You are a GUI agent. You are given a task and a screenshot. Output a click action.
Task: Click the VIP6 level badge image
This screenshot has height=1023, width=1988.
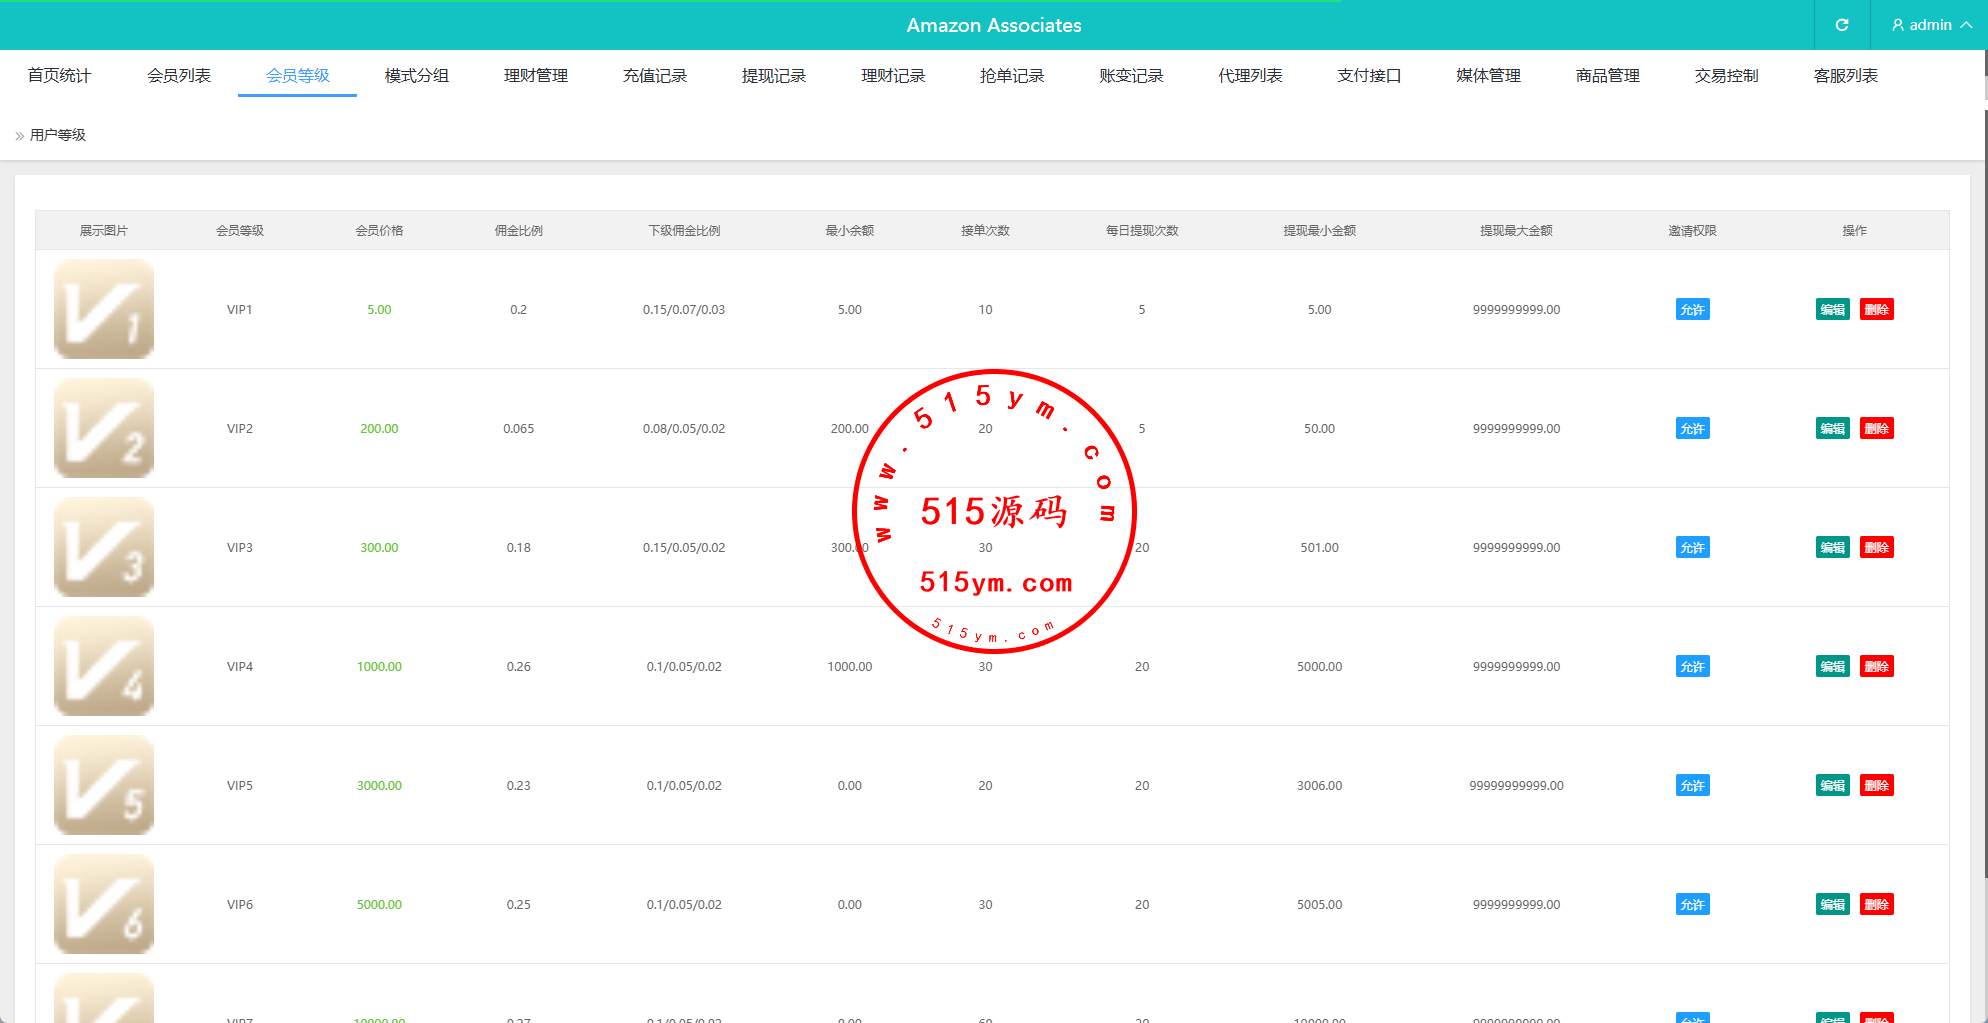point(104,904)
